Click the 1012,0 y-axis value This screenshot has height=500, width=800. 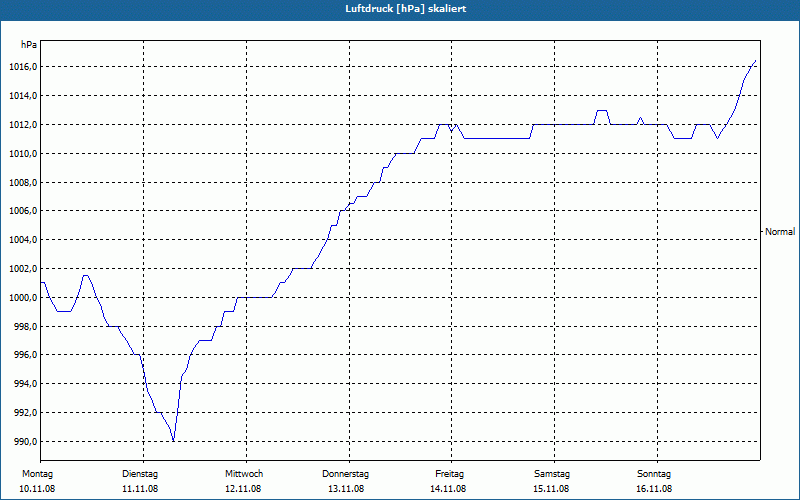[x=23, y=125]
